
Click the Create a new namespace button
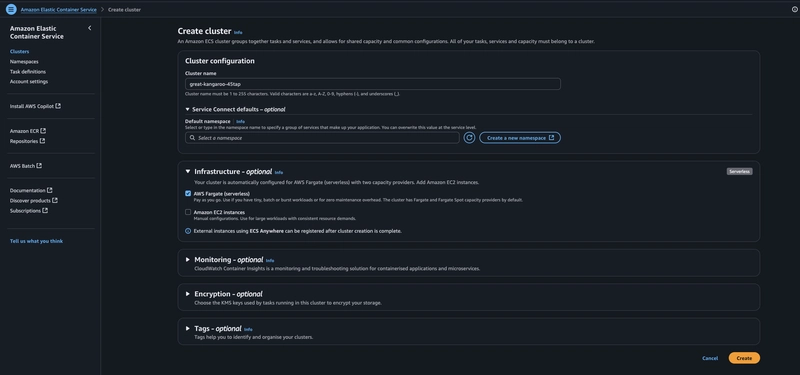tap(520, 138)
